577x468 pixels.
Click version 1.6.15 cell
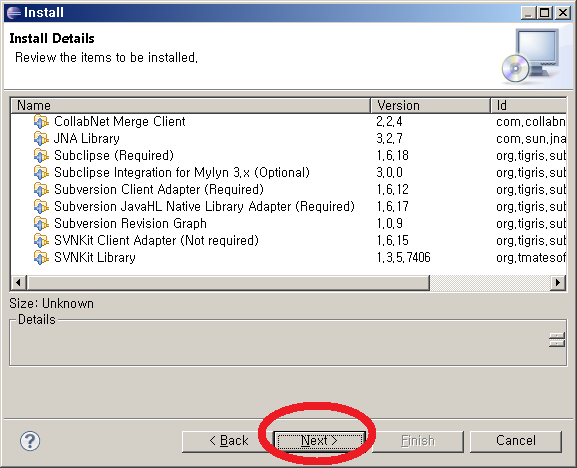tap(392, 240)
